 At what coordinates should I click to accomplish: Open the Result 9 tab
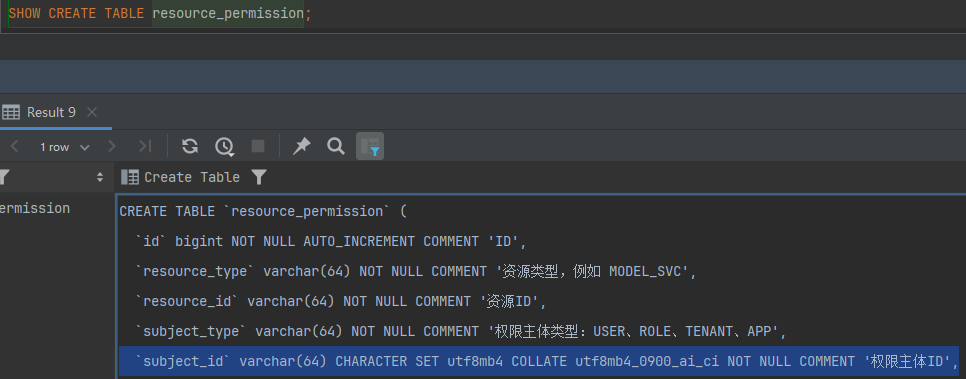pyautogui.click(x=52, y=112)
